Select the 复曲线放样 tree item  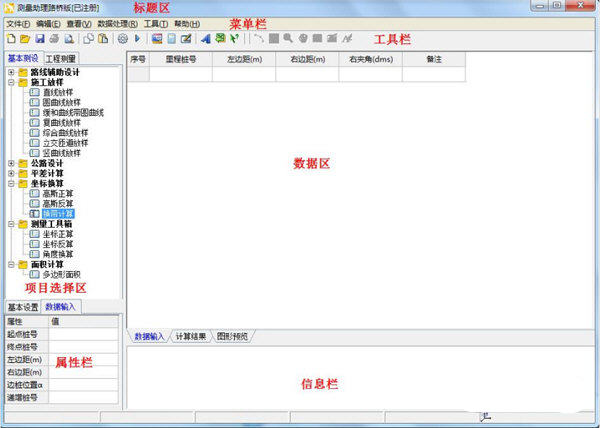point(62,123)
